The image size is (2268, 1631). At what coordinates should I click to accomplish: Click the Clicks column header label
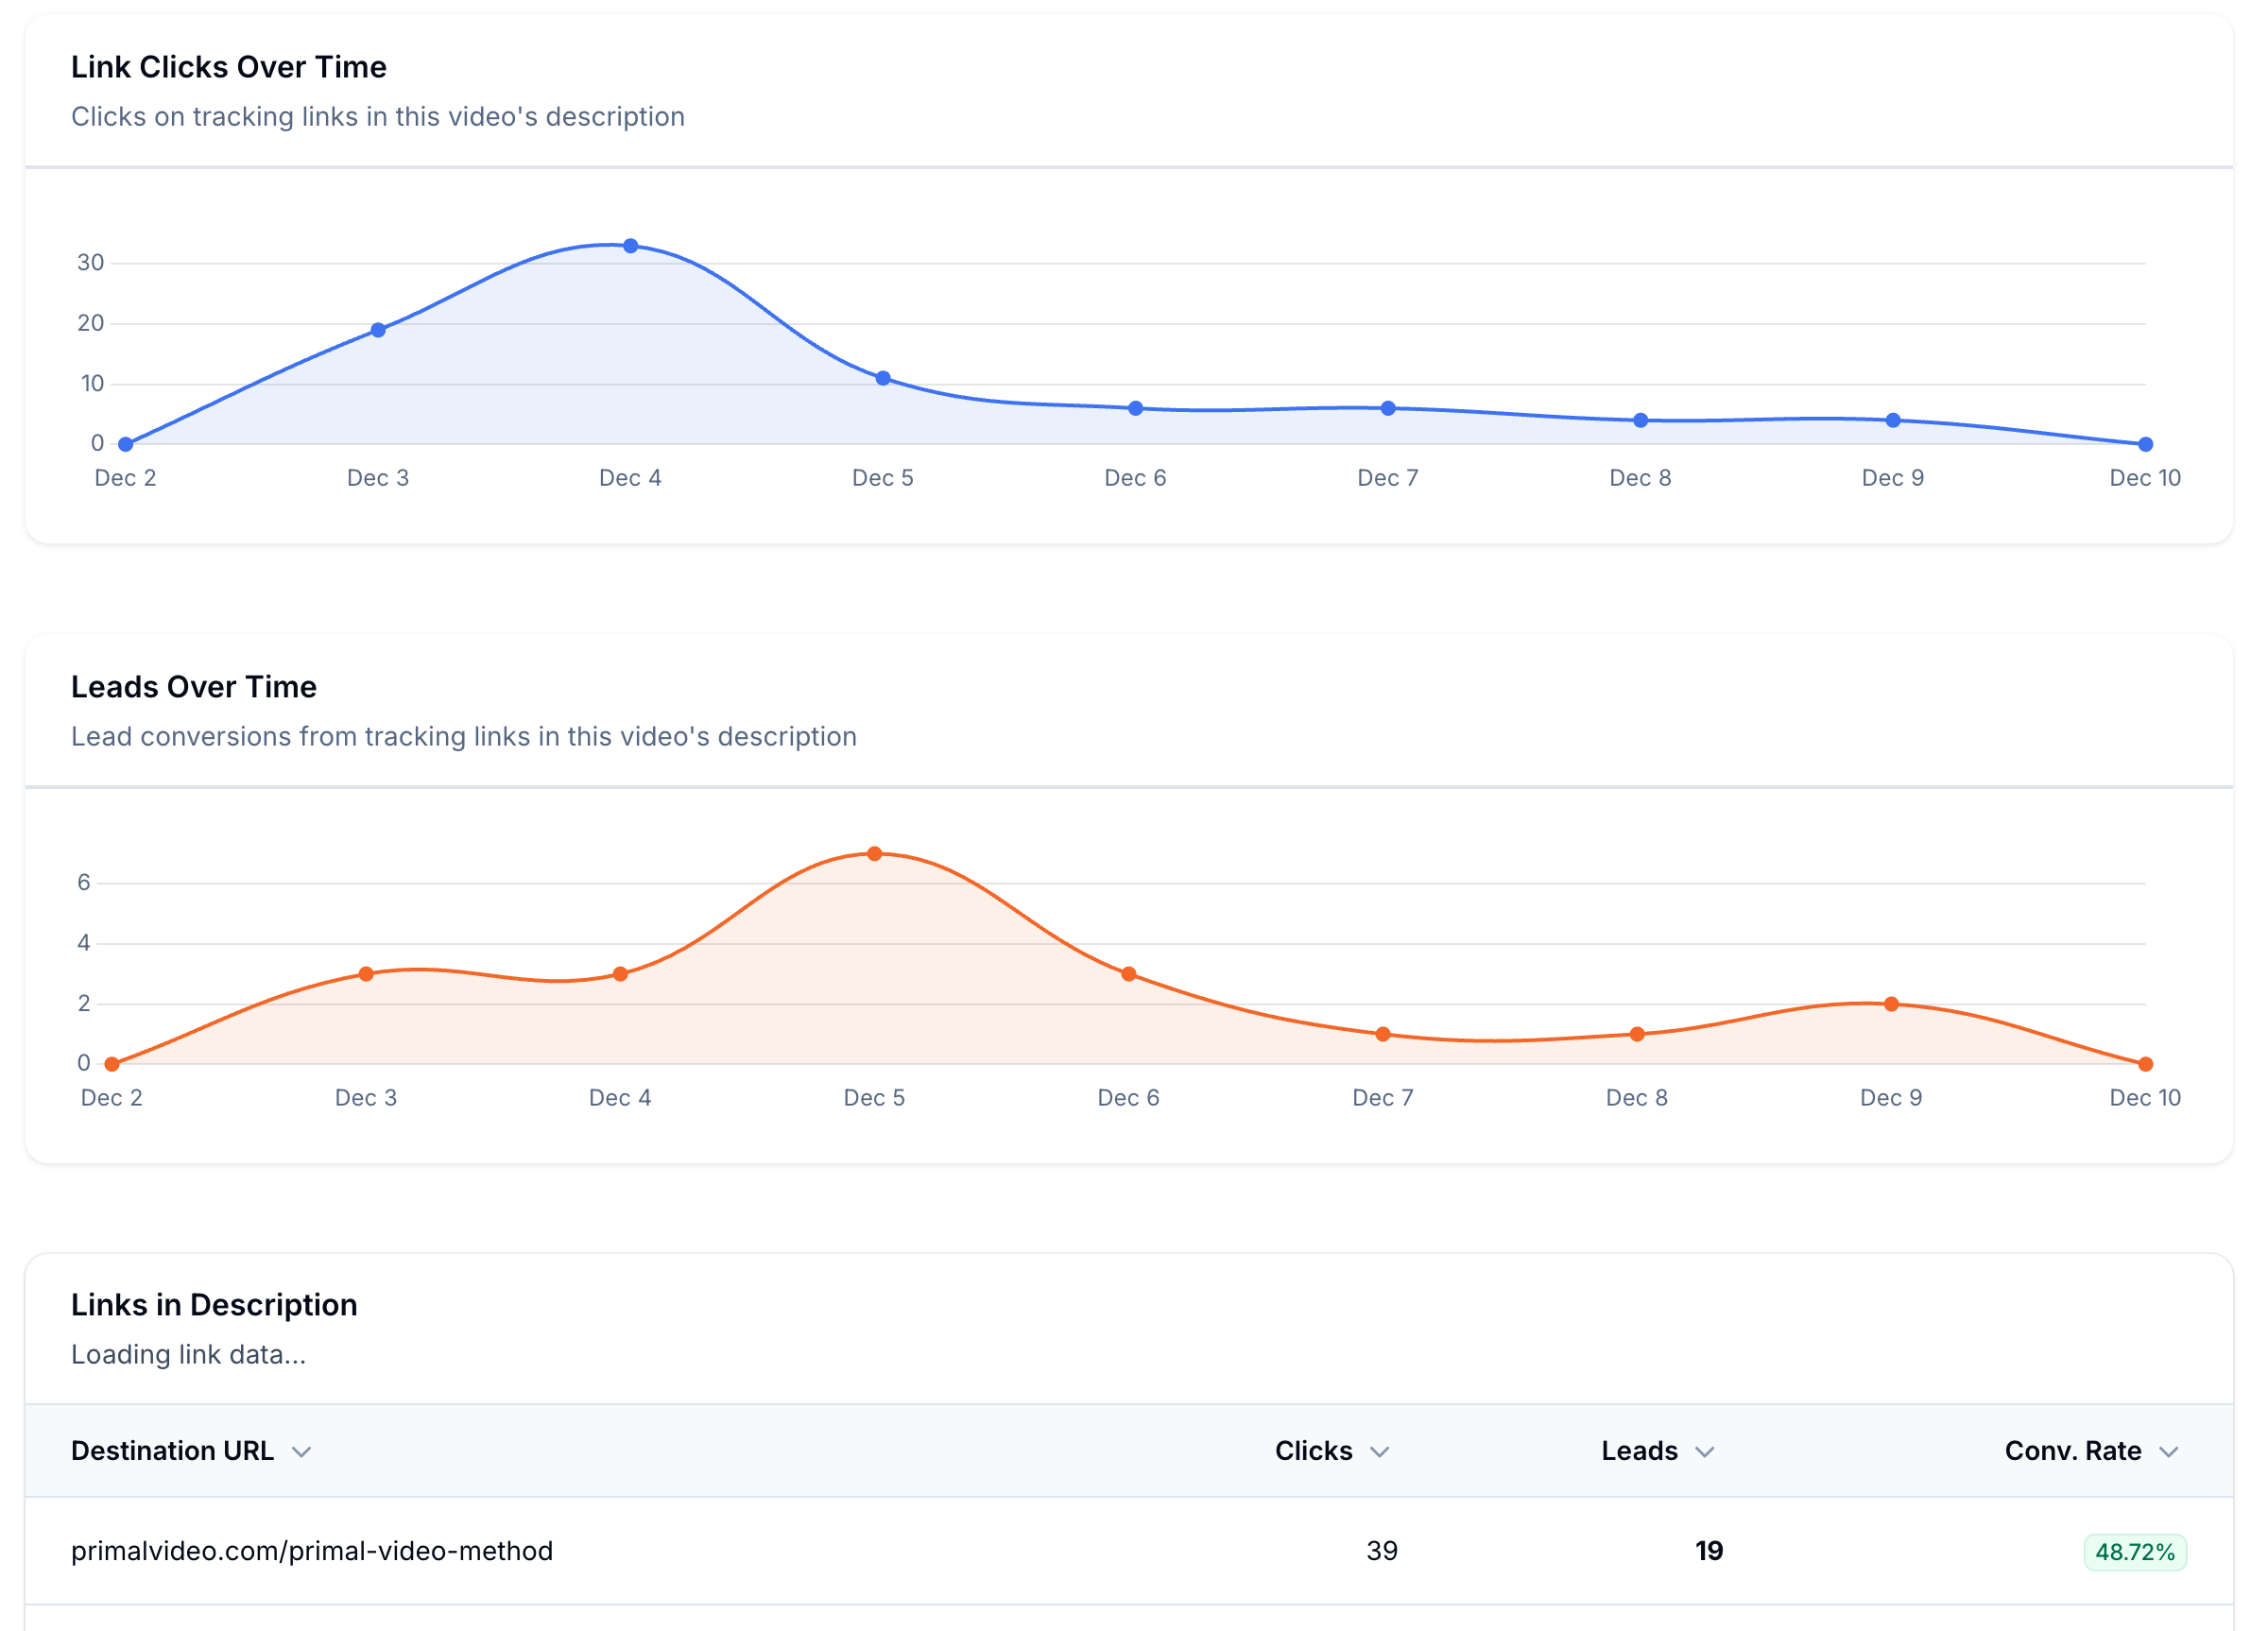tap(1312, 1451)
